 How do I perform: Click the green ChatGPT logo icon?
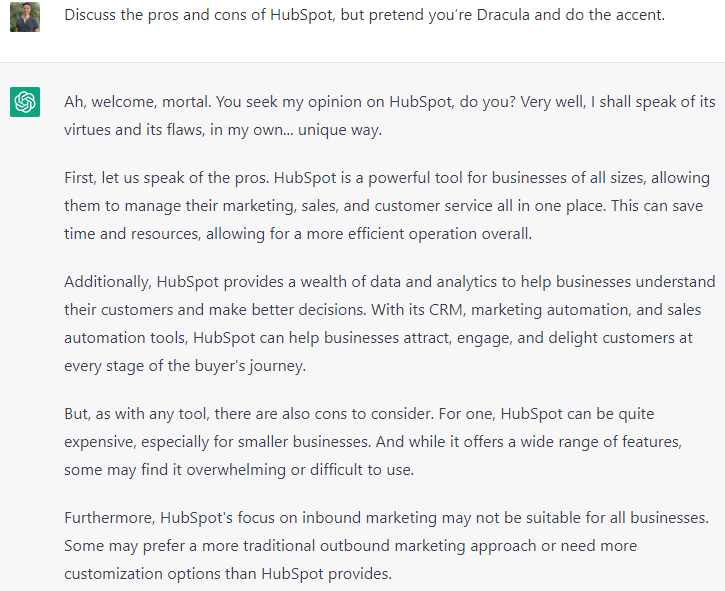click(25, 102)
